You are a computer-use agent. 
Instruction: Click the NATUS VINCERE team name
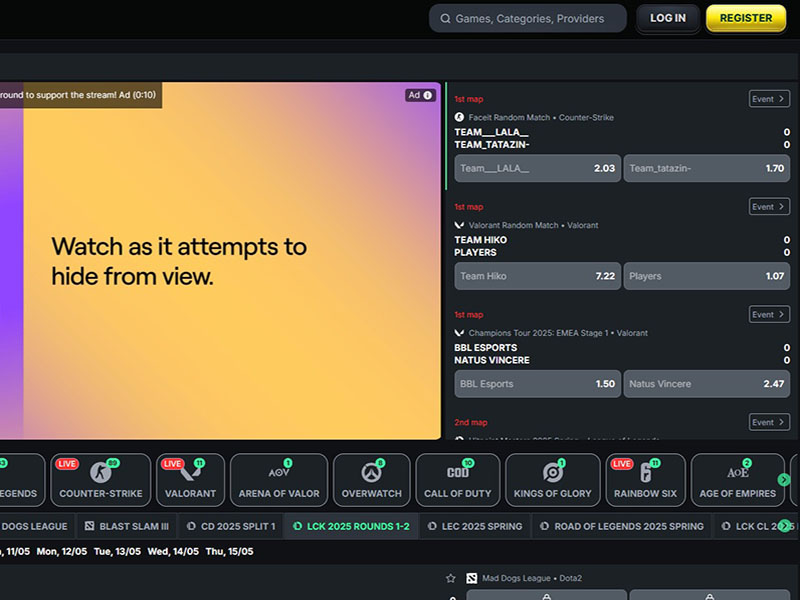pos(492,360)
